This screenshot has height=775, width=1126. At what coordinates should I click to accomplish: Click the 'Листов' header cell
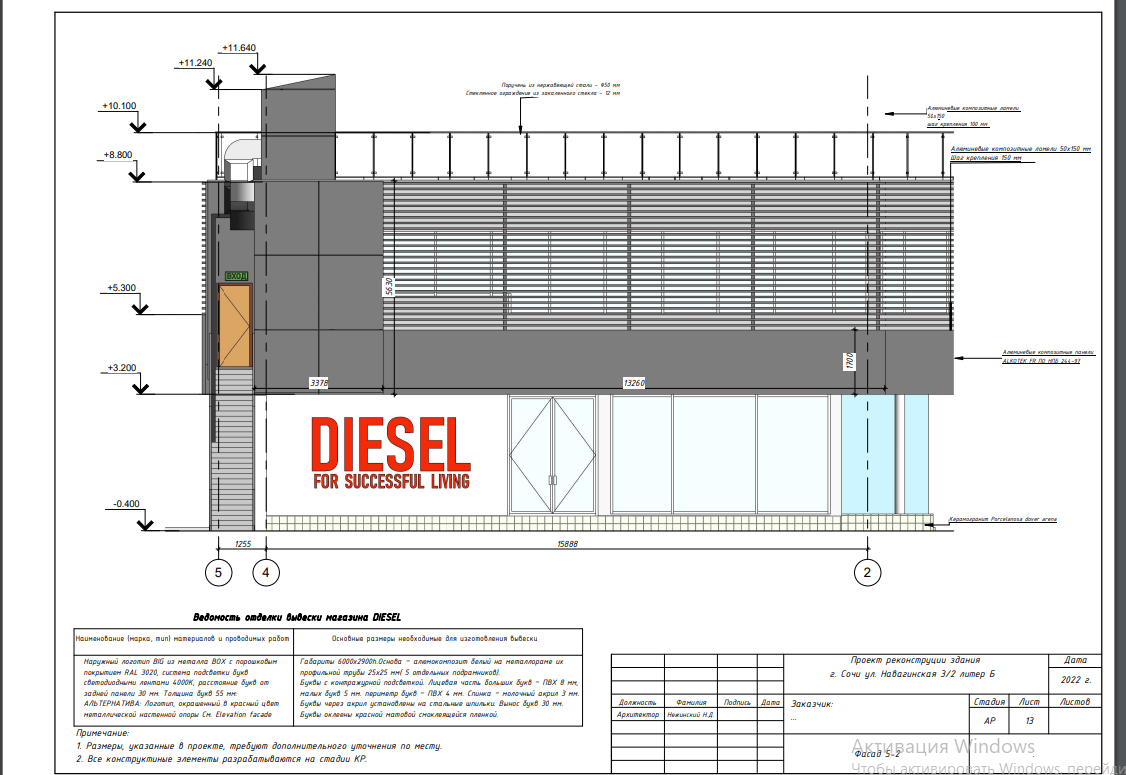1074,702
